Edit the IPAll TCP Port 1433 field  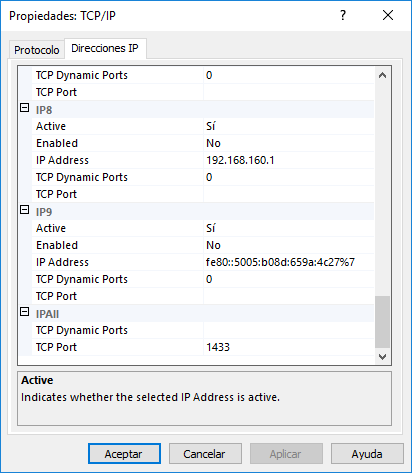pos(289,347)
